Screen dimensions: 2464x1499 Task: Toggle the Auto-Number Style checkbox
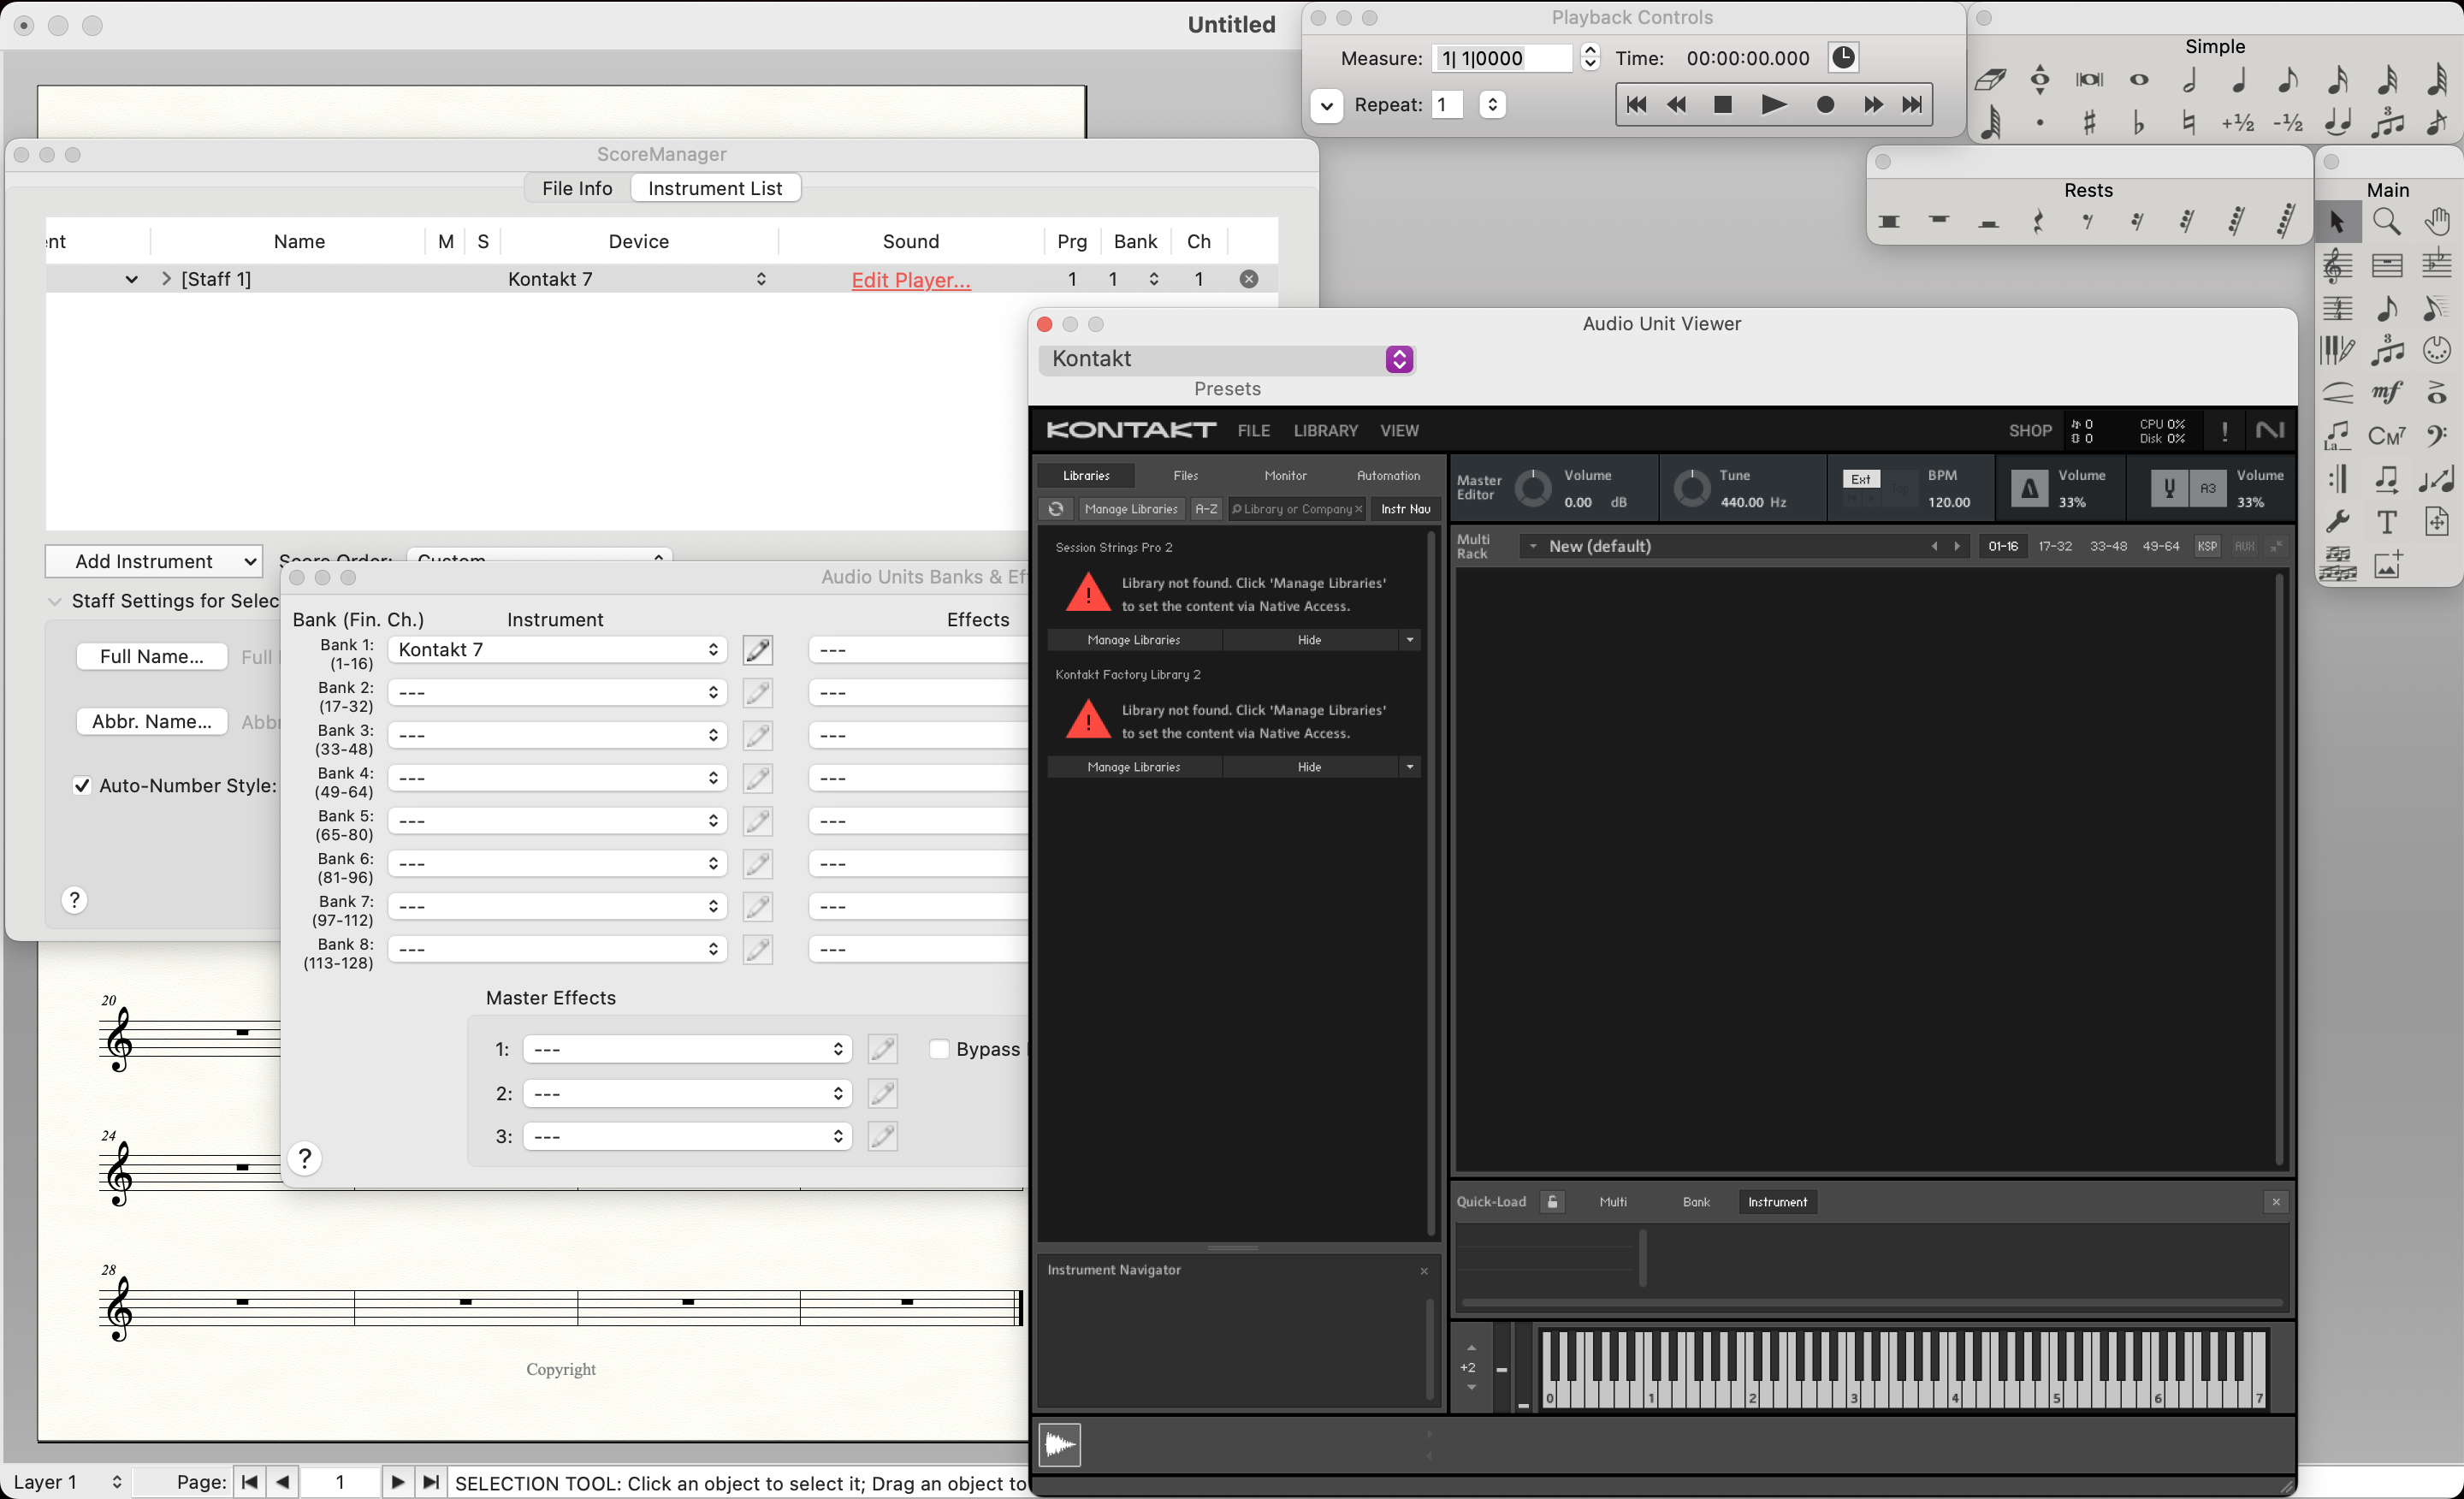(82, 786)
